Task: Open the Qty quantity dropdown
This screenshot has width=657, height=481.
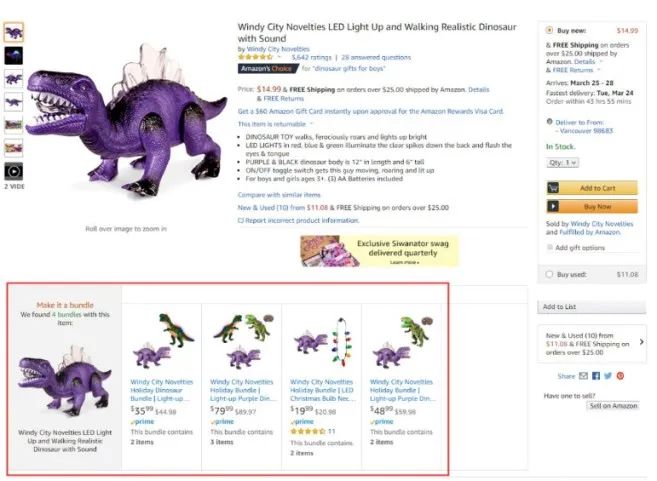Action: coord(562,163)
